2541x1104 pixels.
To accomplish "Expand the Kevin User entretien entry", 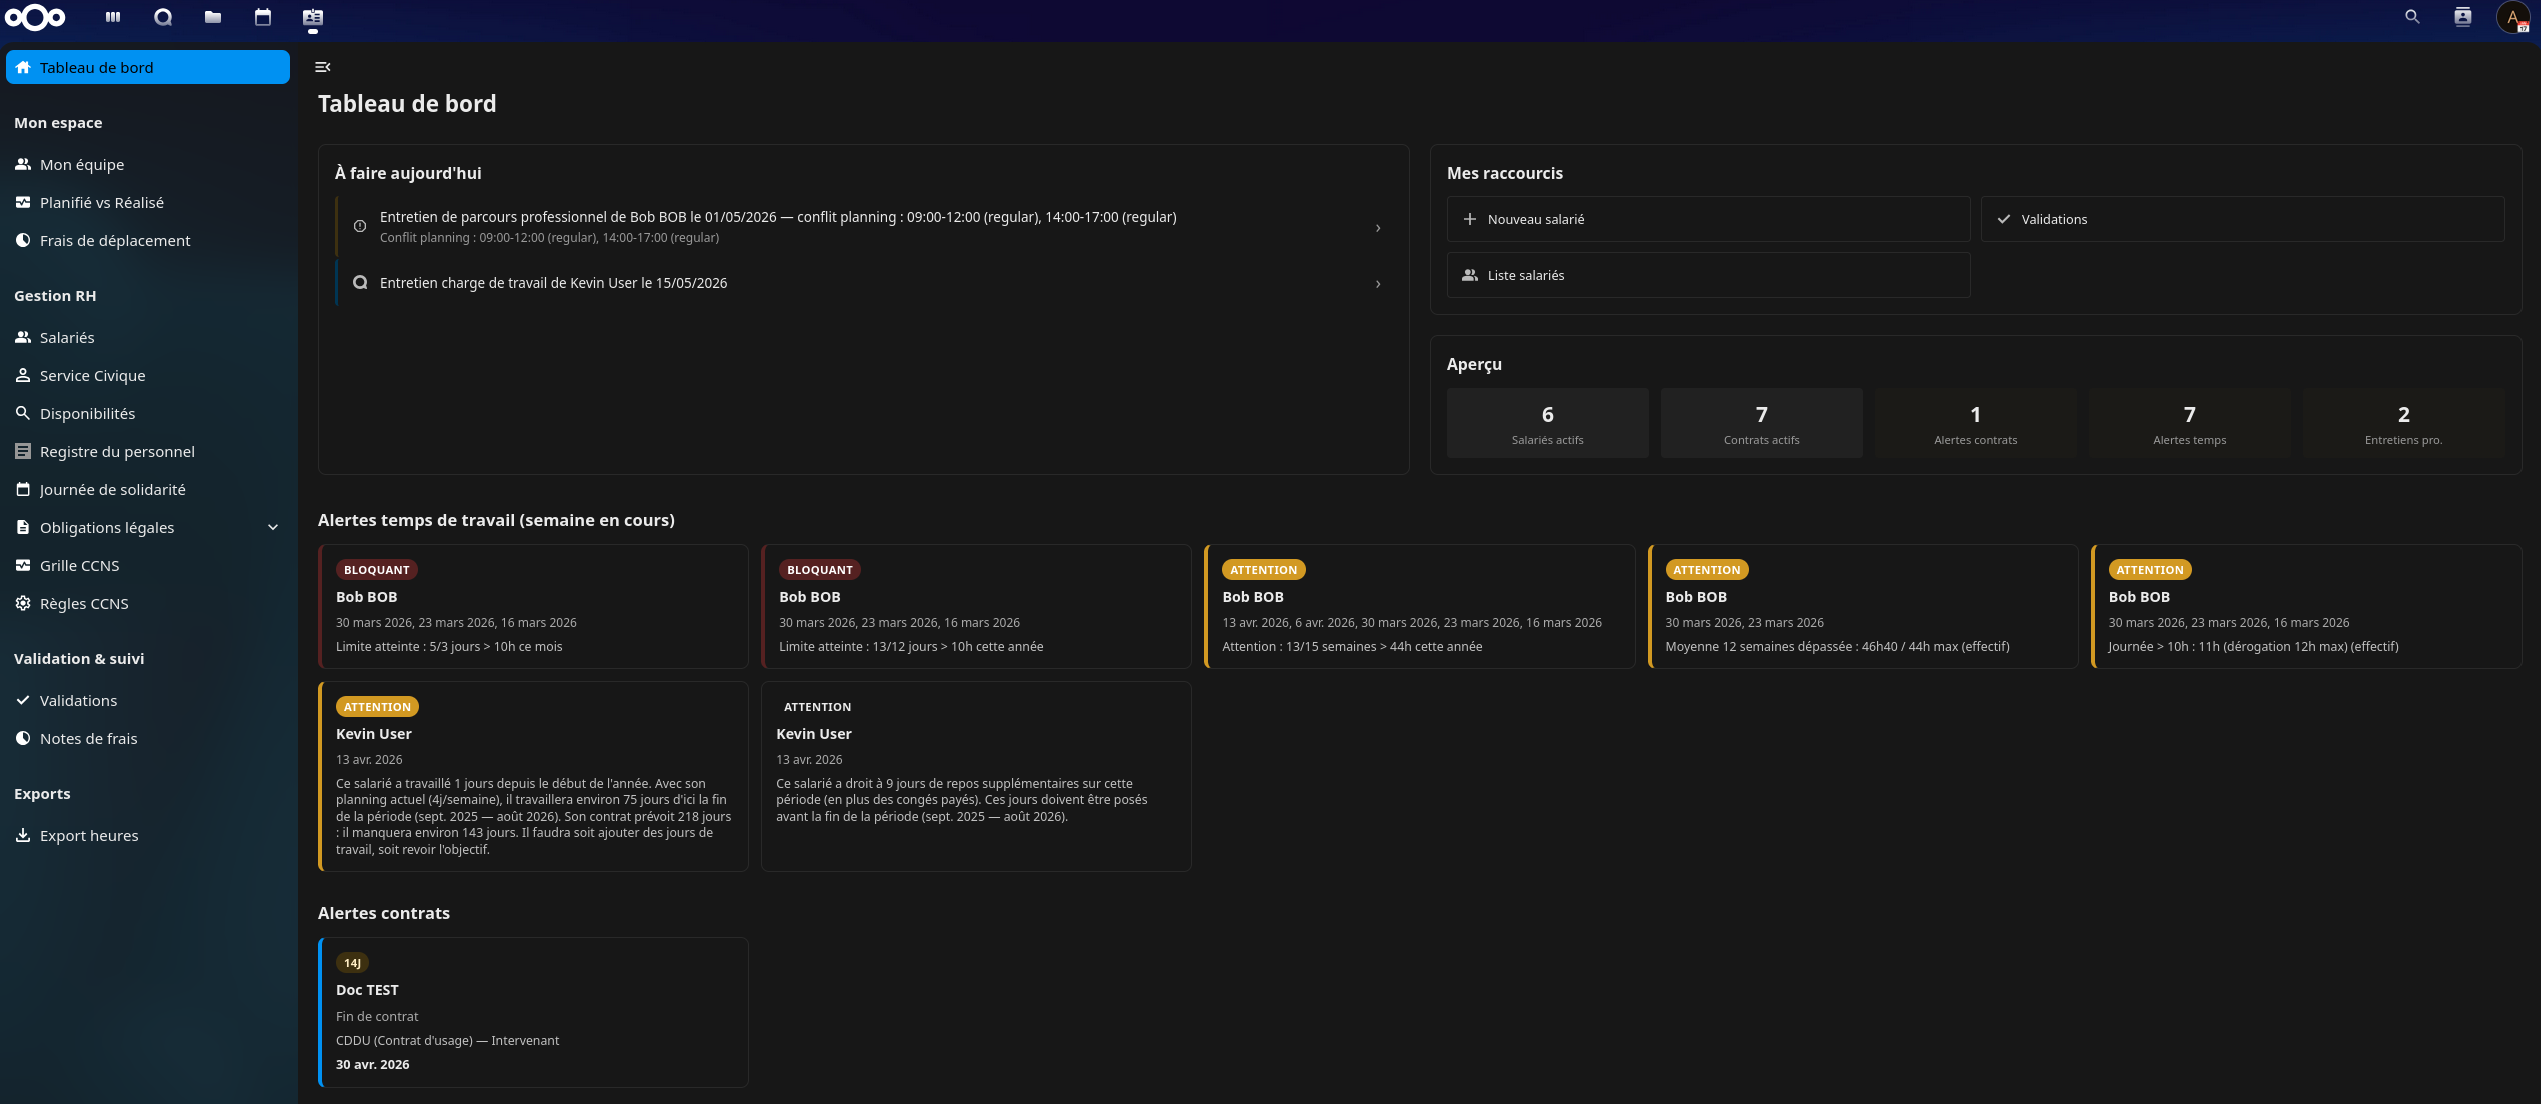I will [1377, 283].
